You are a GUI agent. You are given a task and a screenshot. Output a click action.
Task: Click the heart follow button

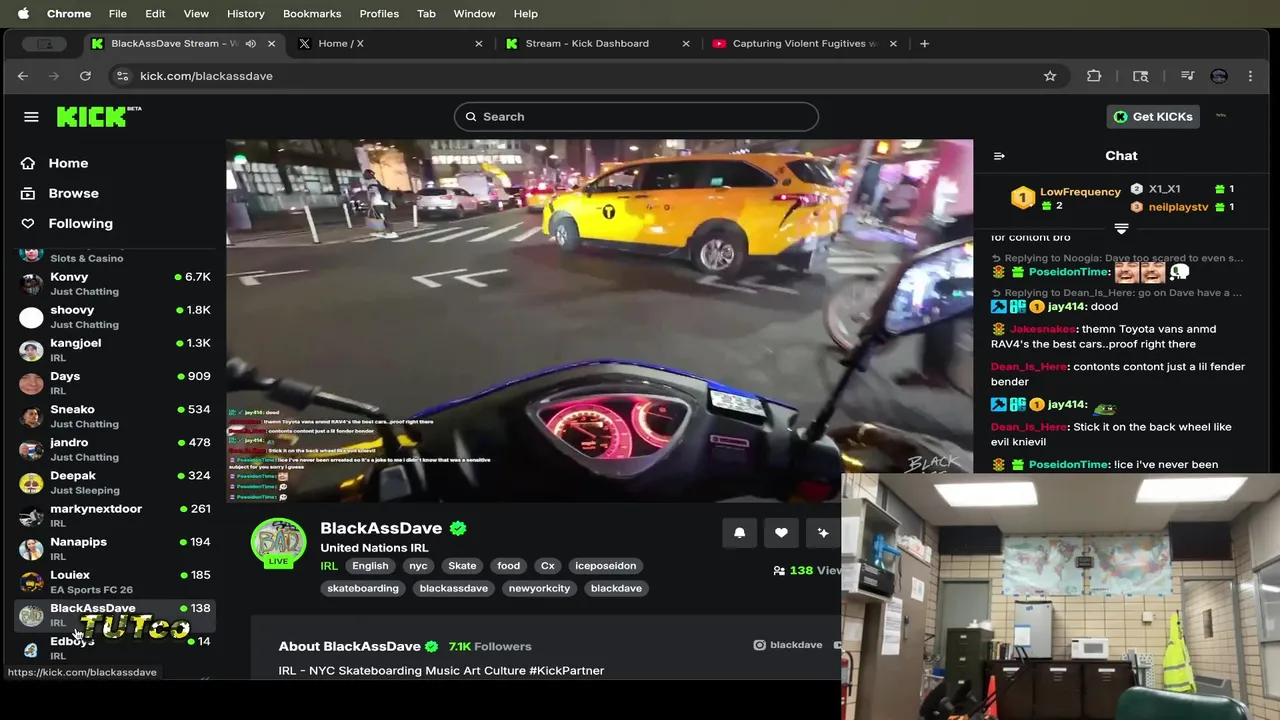click(x=781, y=533)
